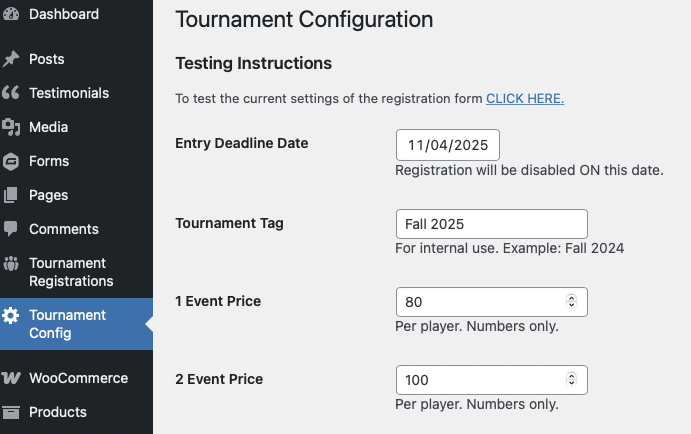
Task: Click the Dashboard gauge icon
Action: pyautogui.click(x=11, y=14)
